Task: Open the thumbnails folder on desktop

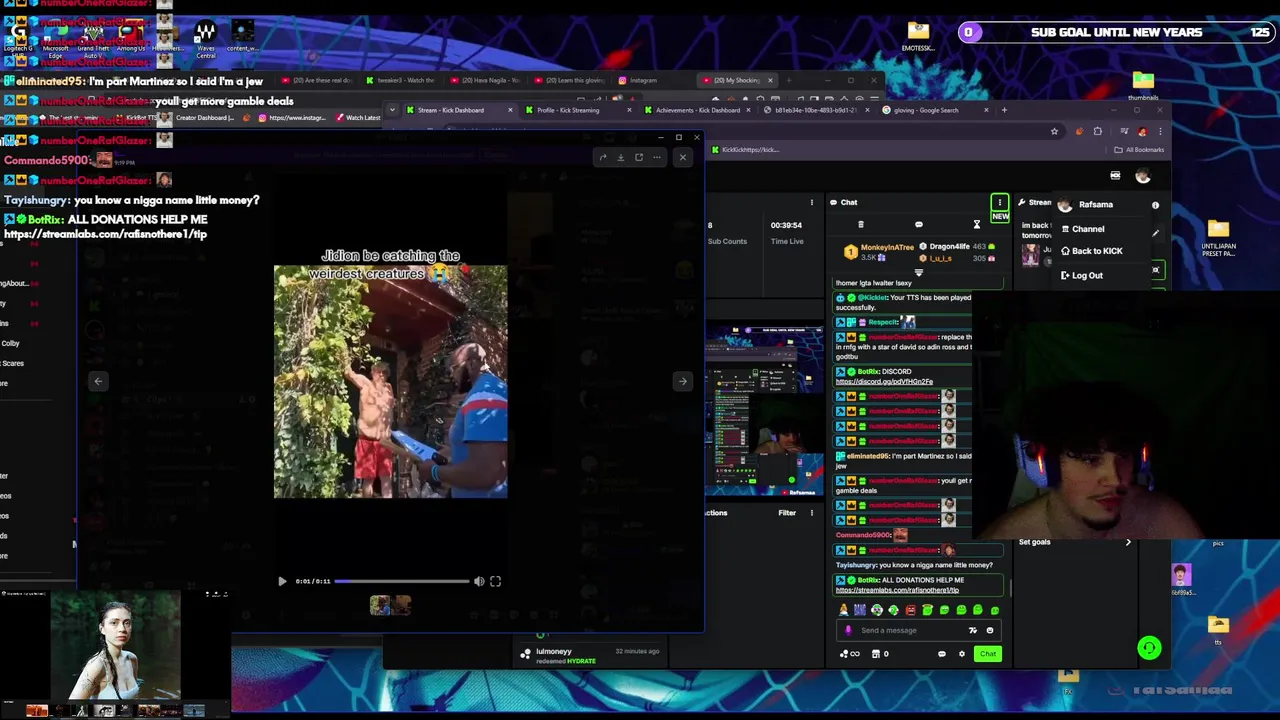Action: [1143, 84]
